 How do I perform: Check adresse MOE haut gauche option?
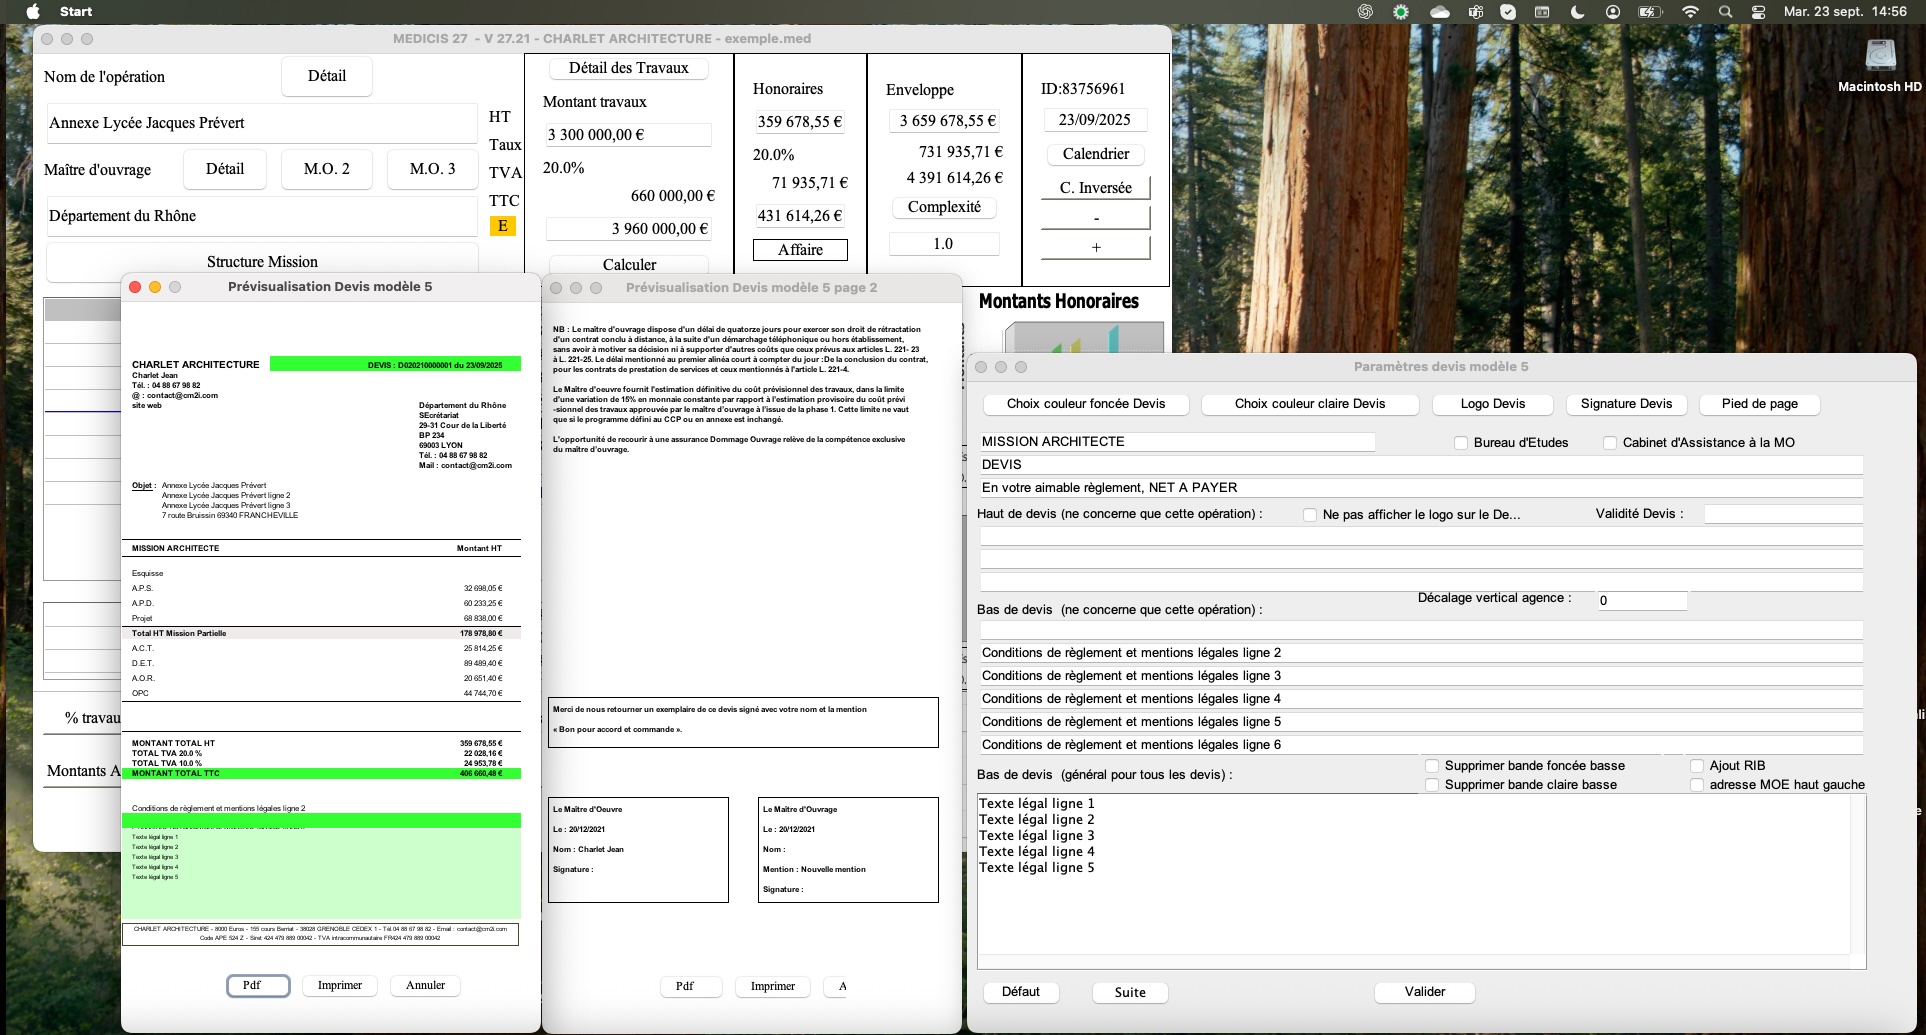(1697, 785)
